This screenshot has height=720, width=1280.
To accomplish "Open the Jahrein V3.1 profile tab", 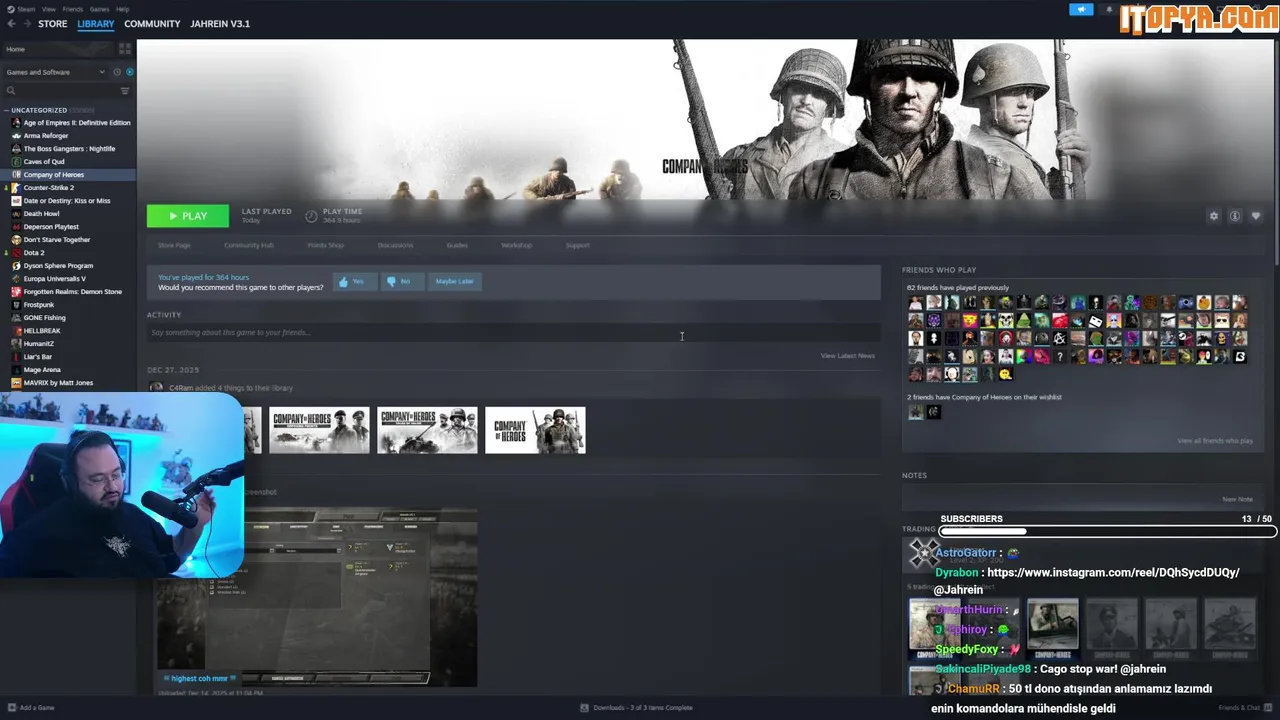I will click(220, 24).
